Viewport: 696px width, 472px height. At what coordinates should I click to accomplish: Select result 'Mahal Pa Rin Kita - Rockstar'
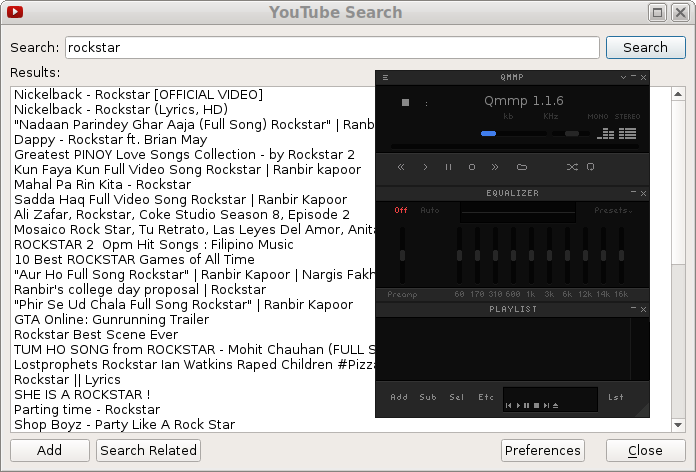pyautogui.click(x=103, y=184)
